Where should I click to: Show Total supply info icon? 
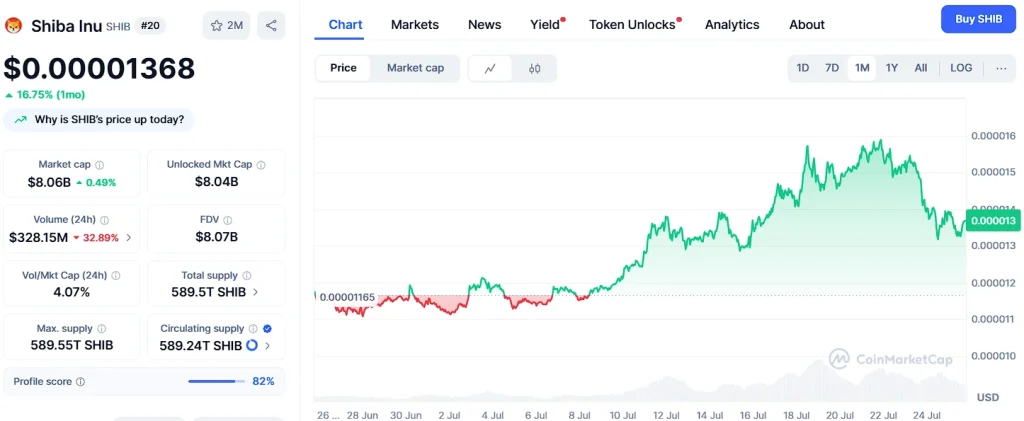pos(246,275)
